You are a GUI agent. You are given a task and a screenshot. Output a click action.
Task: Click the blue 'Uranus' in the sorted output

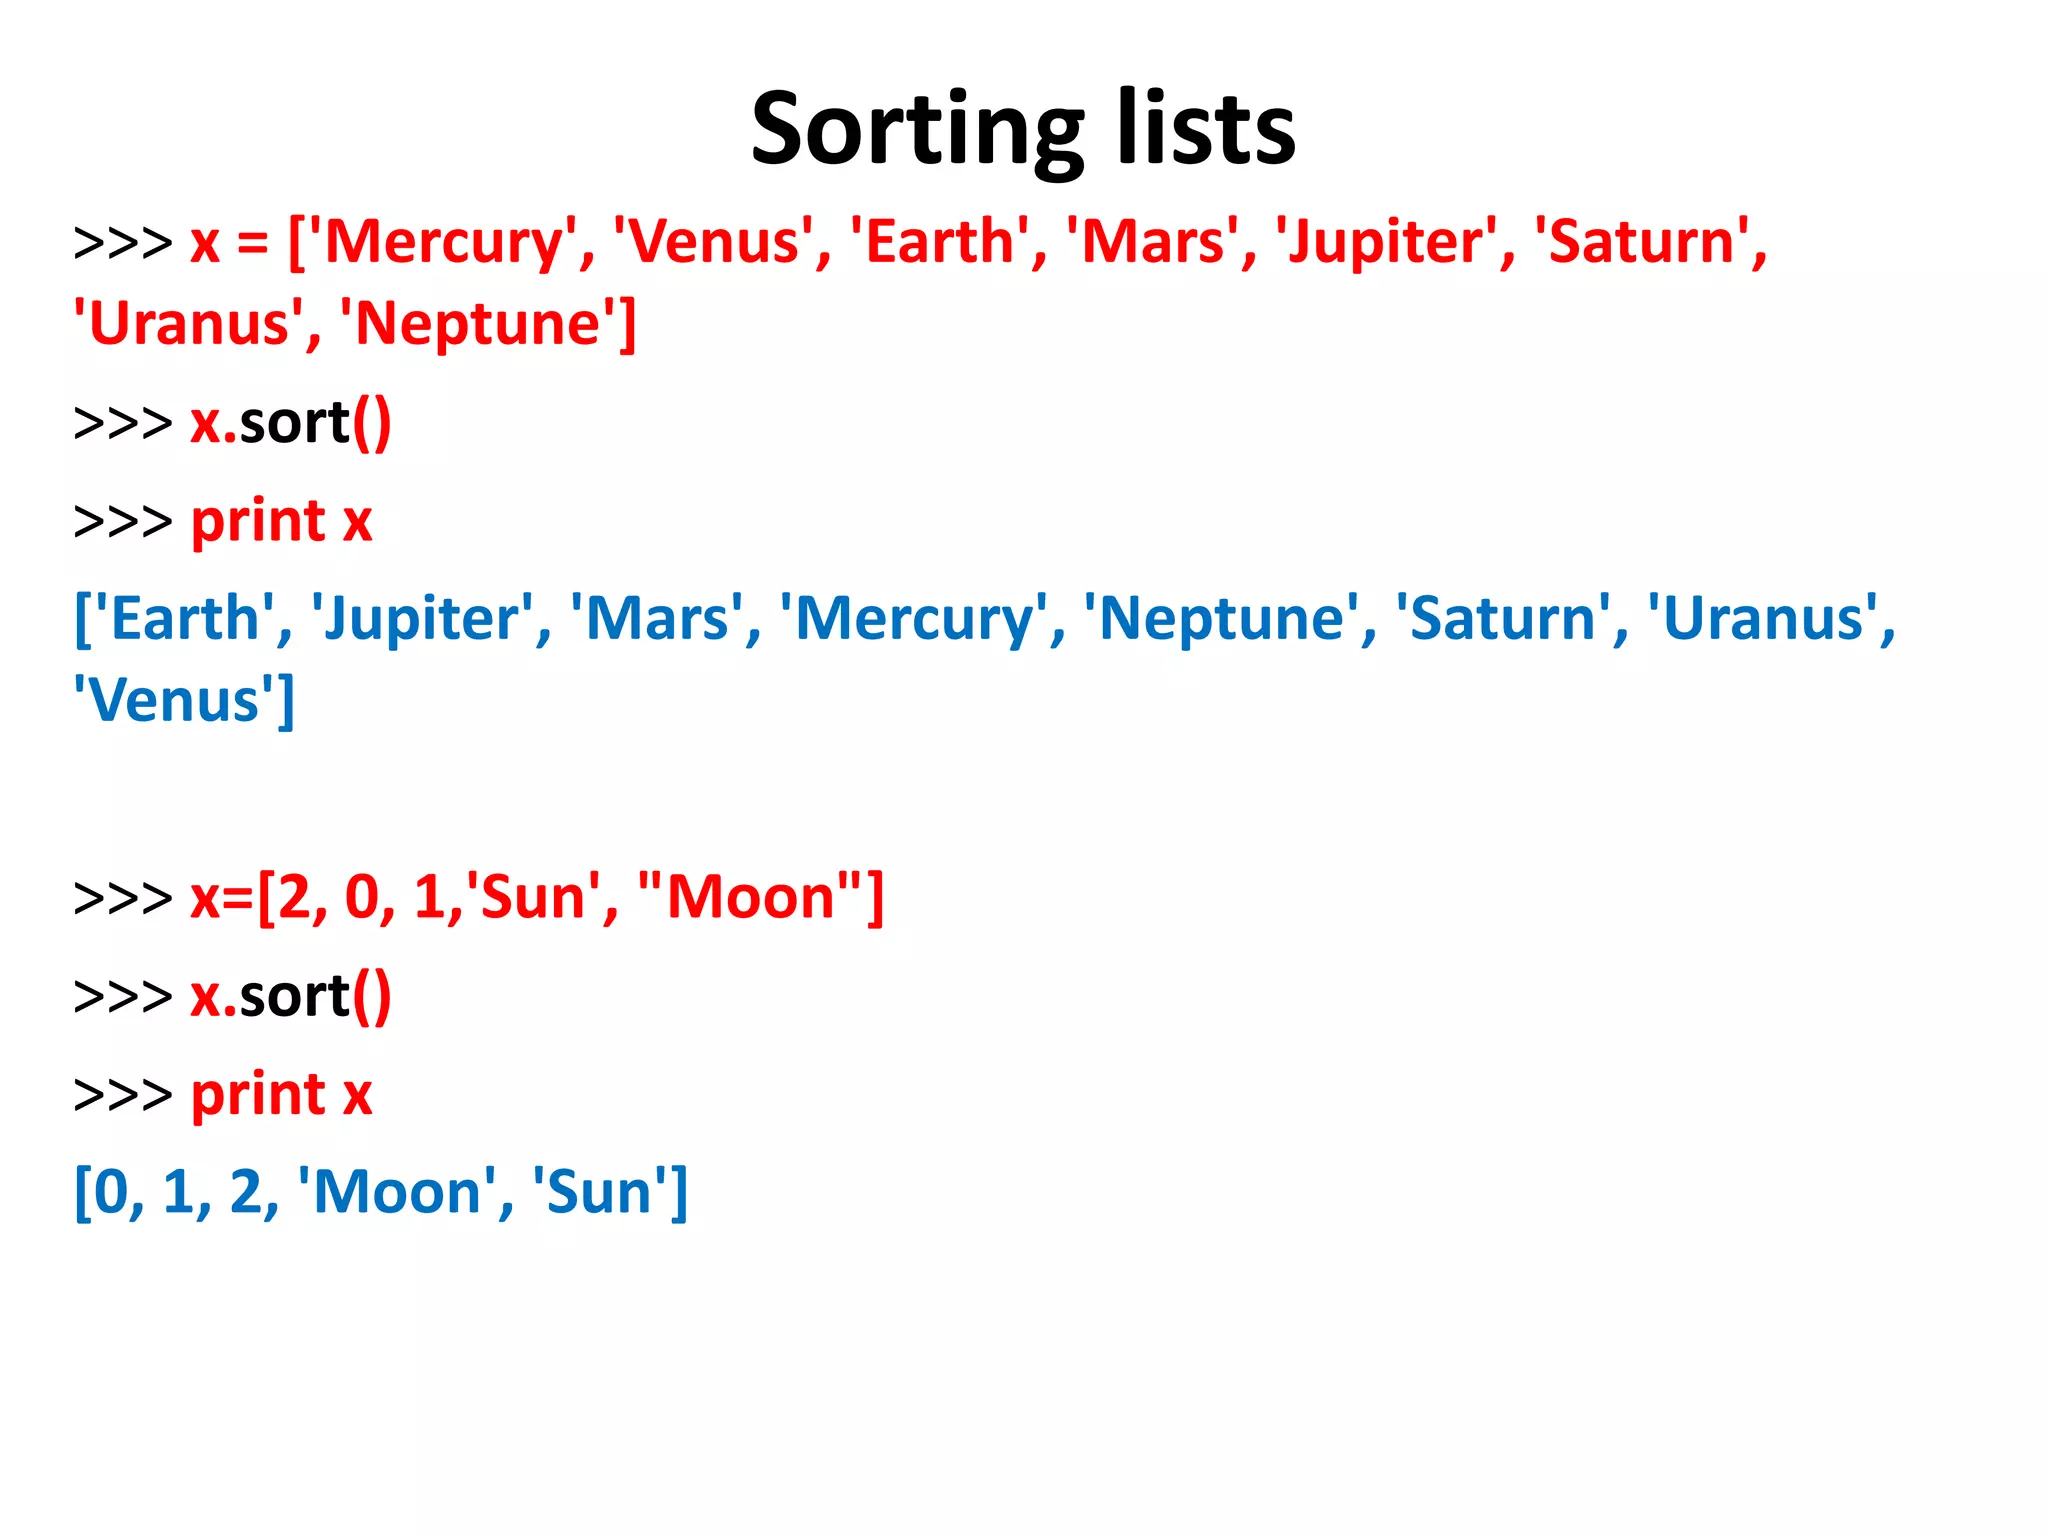[1763, 619]
